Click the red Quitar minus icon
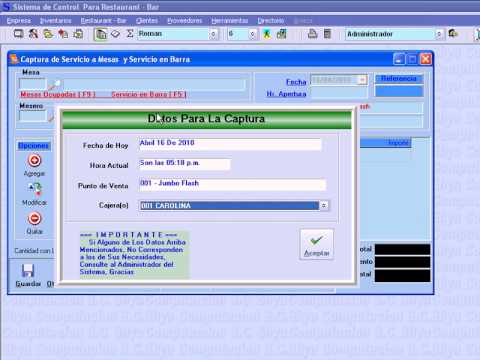Image resolution: width=480 pixels, height=360 pixels. [x=34, y=219]
